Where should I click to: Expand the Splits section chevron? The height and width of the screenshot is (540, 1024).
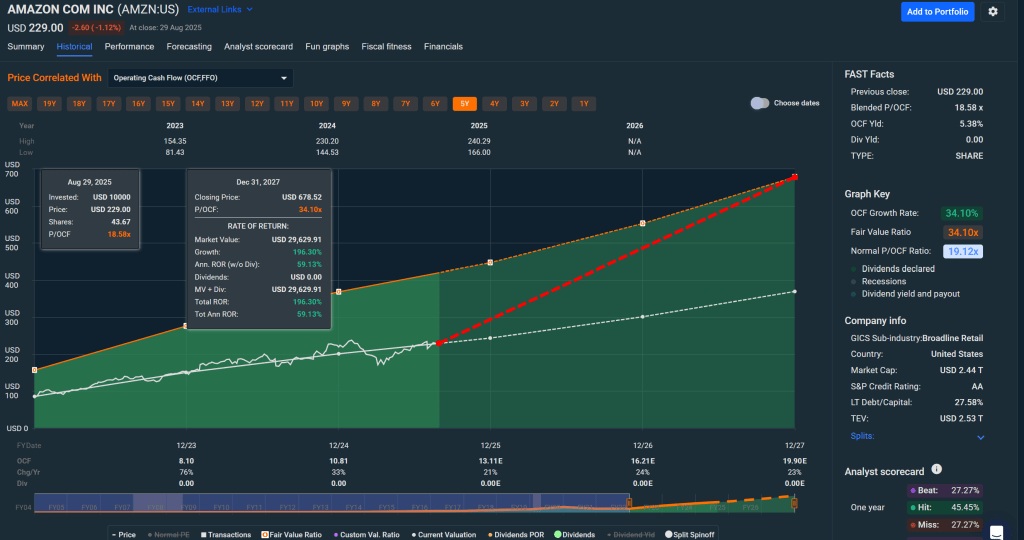tap(980, 437)
